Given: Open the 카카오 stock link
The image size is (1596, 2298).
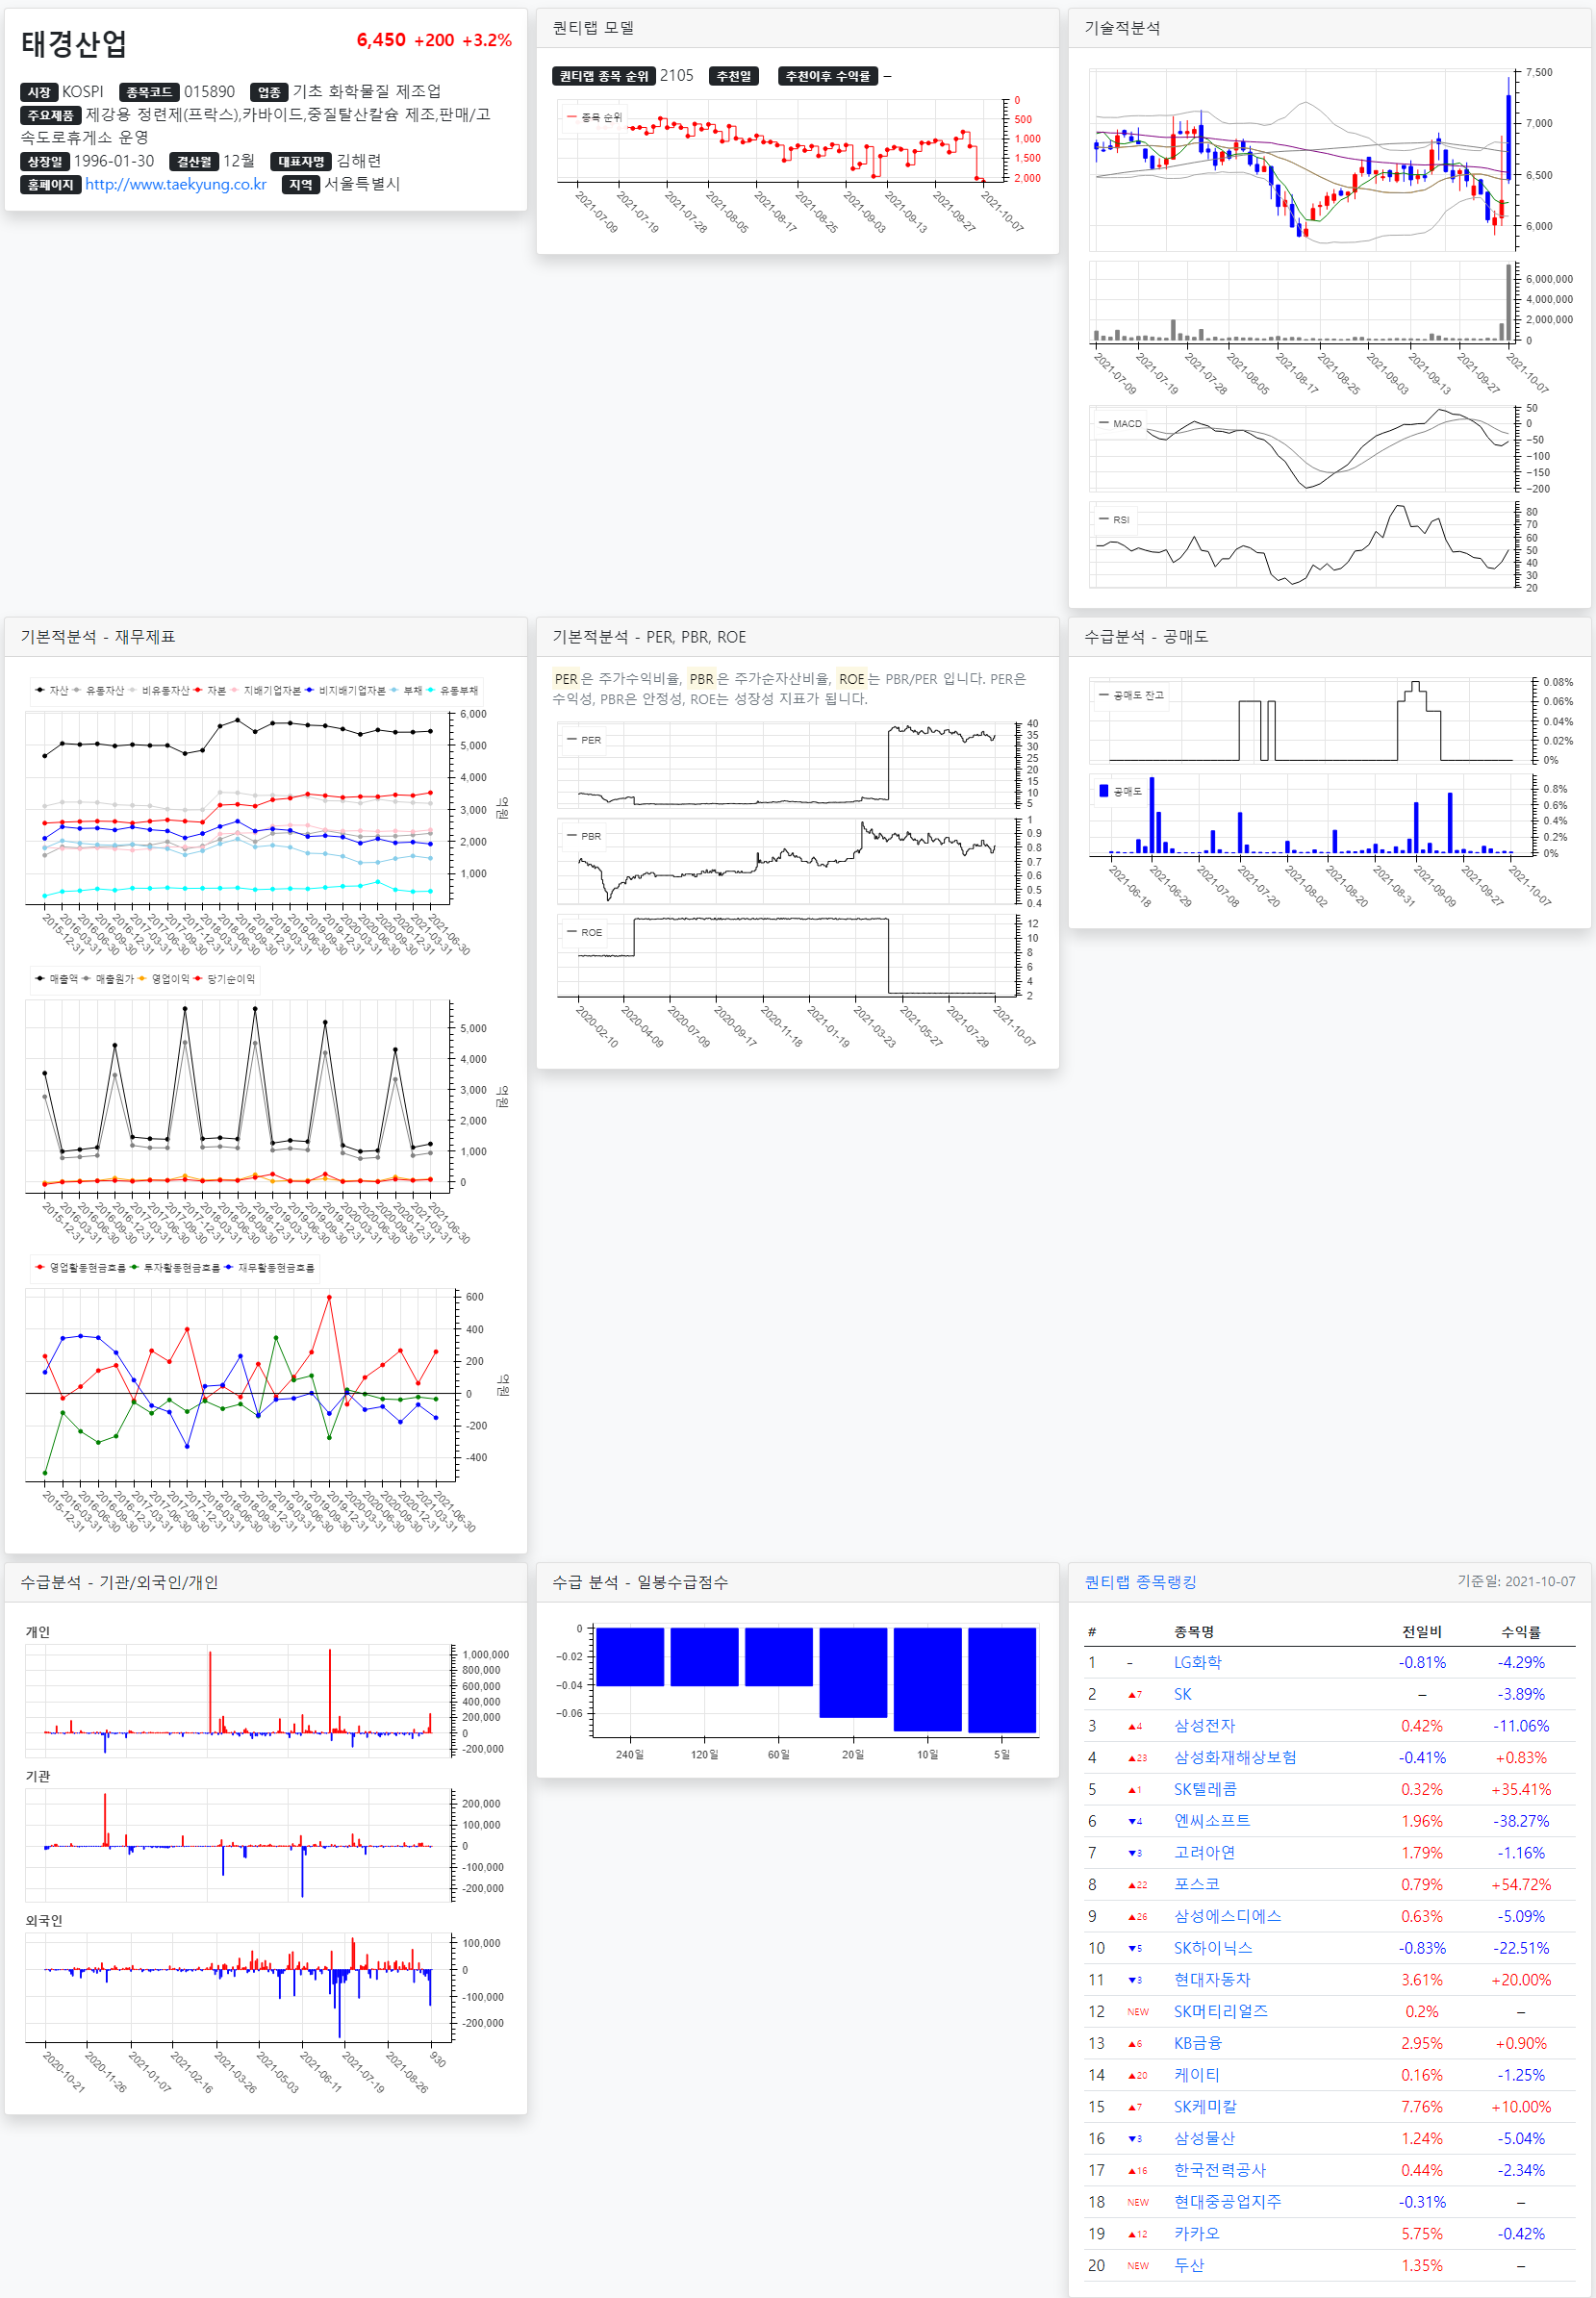Looking at the screenshot, I should coord(1196,2234).
